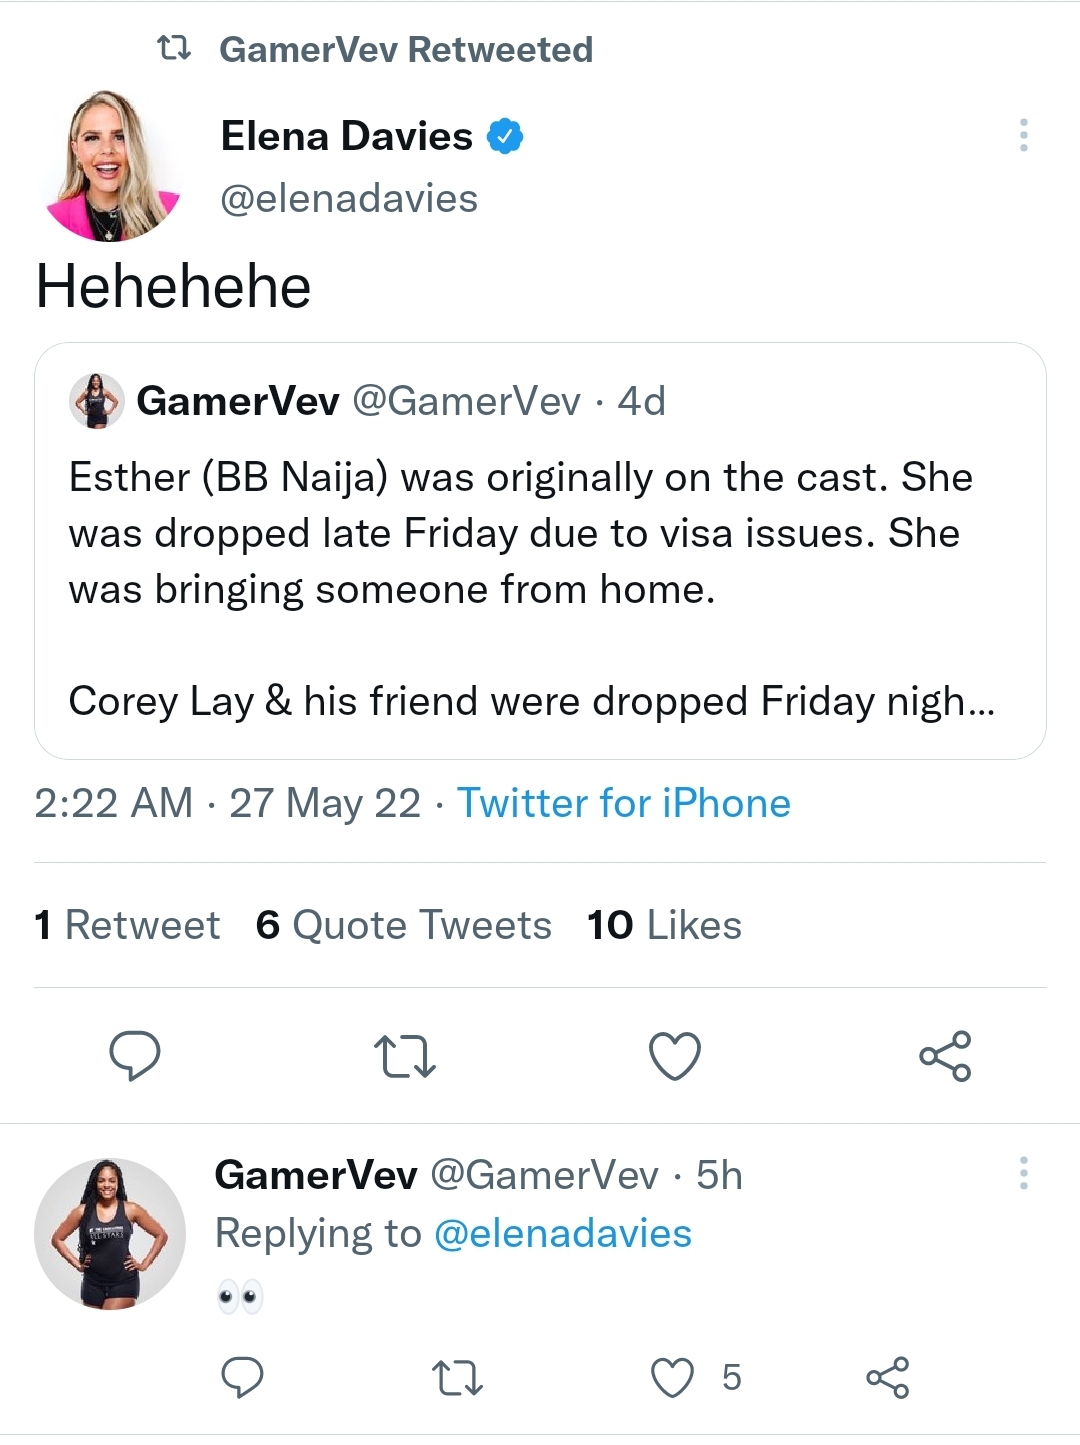Open Elena Davies' profile picture
The height and width of the screenshot is (1445, 1080).
[x=112, y=166]
